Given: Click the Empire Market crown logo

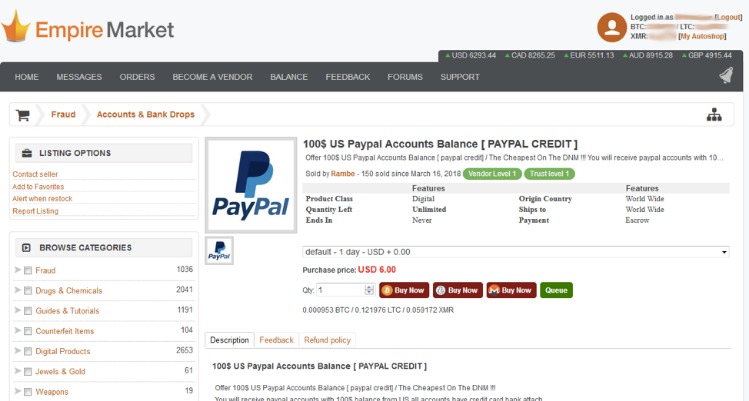Looking at the screenshot, I should [x=16, y=26].
